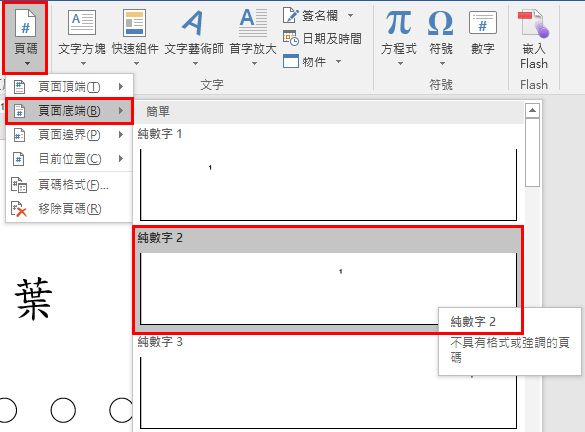Select 純數字 2 page number thumbnail
The width and height of the screenshot is (585, 432).
[328, 280]
